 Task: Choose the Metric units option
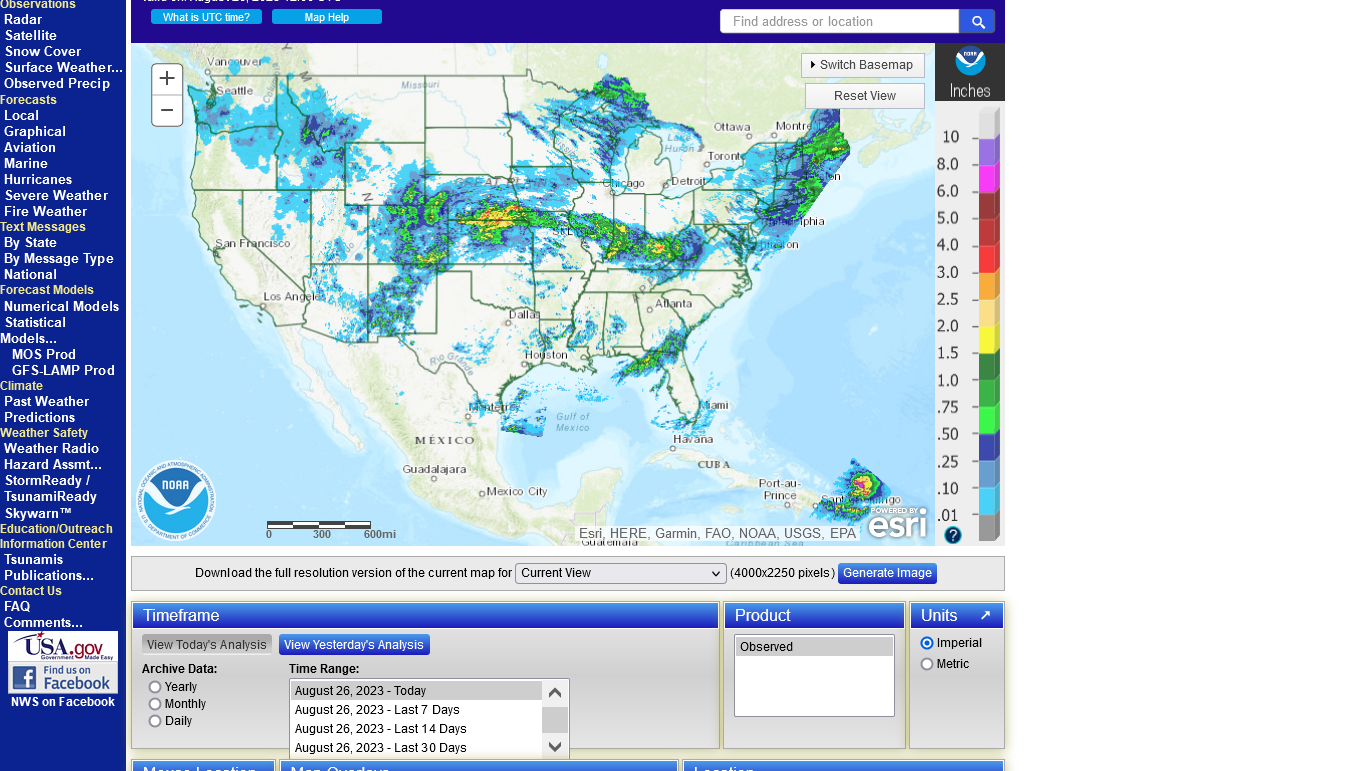click(927, 664)
